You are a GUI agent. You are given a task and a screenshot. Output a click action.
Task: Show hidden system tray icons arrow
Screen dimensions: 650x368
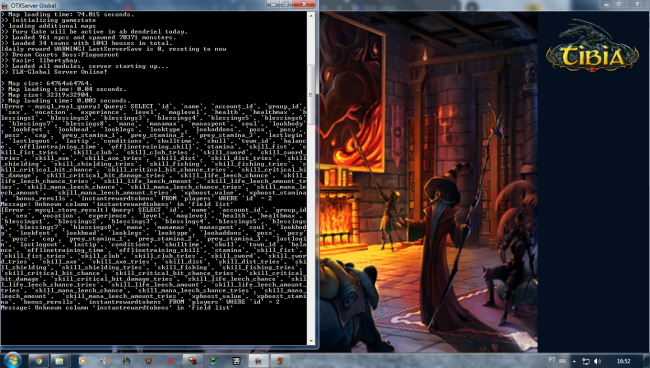pyautogui.click(x=574, y=361)
